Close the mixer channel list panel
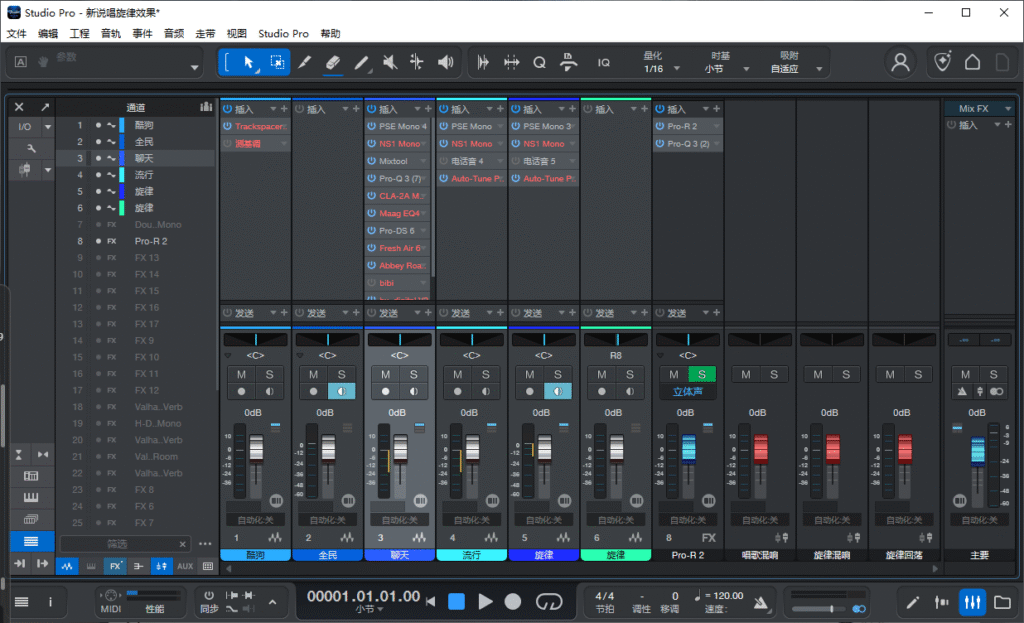The height and width of the screenshot is (623, 1024). pos(19,106)
